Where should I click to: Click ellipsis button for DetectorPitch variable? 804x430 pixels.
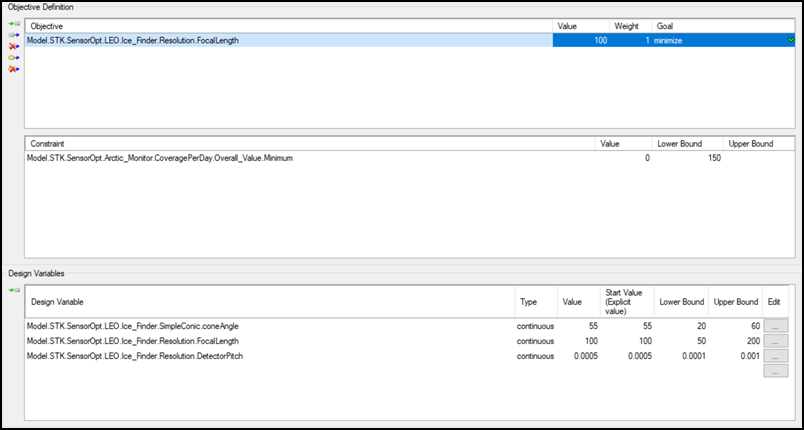(777, 356)
